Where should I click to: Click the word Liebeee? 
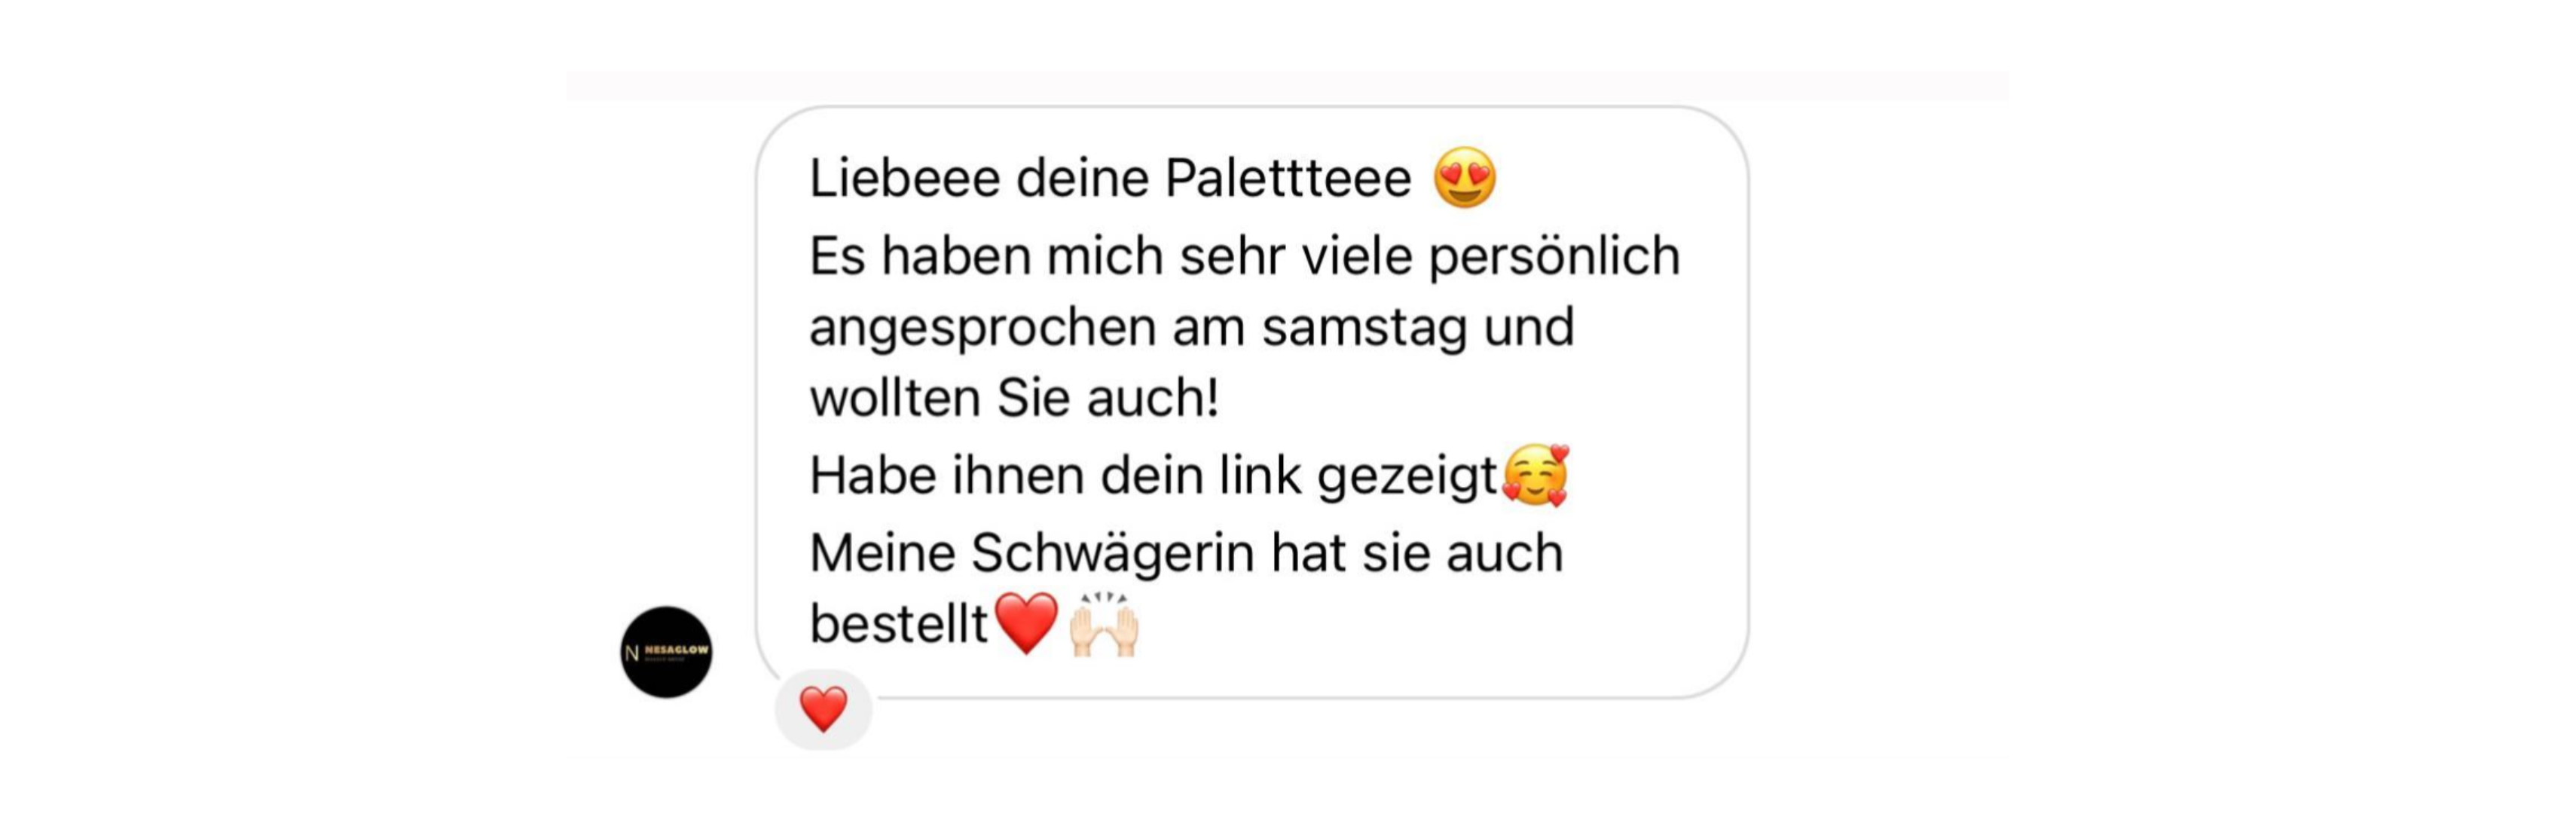pos(905,179)
